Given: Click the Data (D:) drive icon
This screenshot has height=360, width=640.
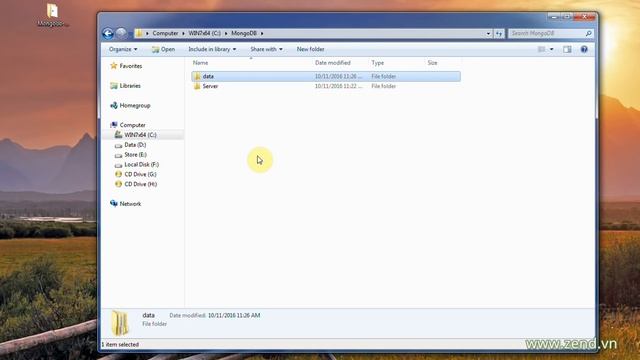Looking at the screenshot, I should tap(118, 145).
